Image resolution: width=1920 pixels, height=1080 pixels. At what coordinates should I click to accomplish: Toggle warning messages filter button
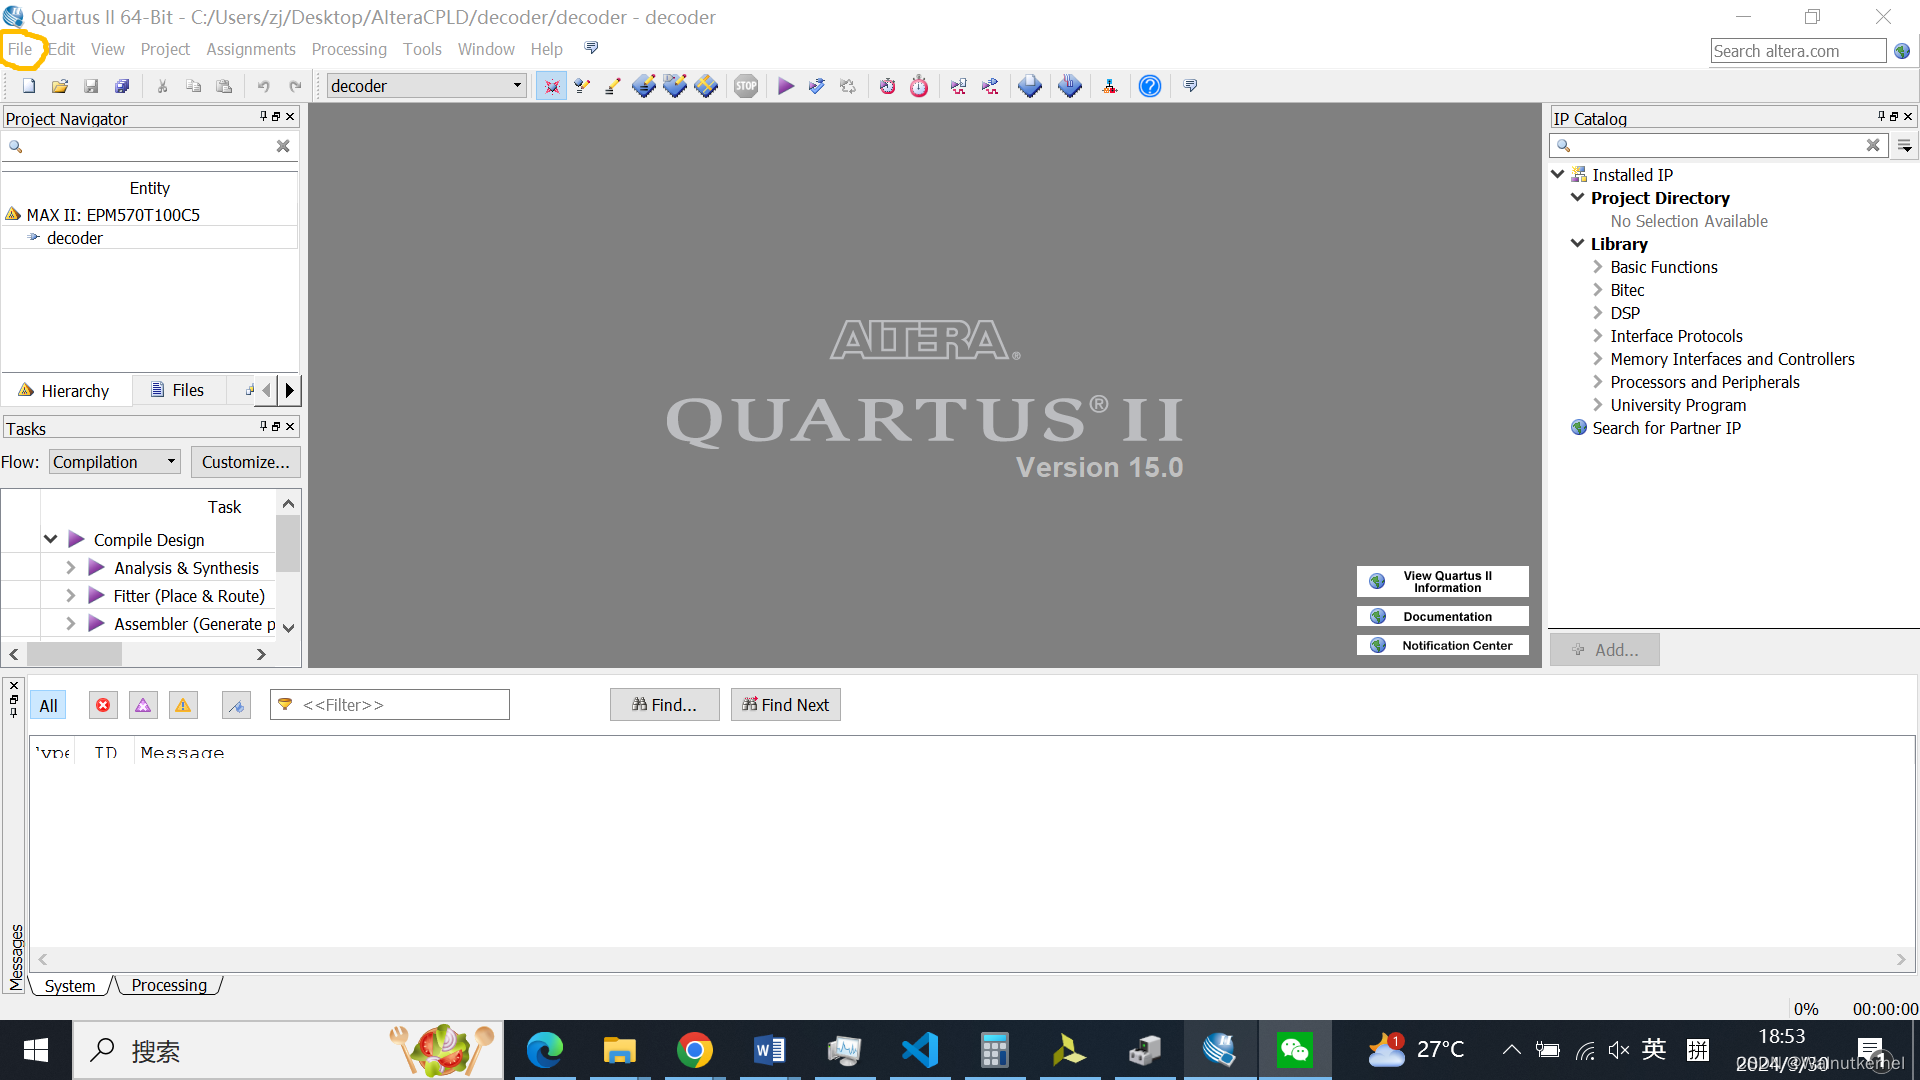point(183,705)
